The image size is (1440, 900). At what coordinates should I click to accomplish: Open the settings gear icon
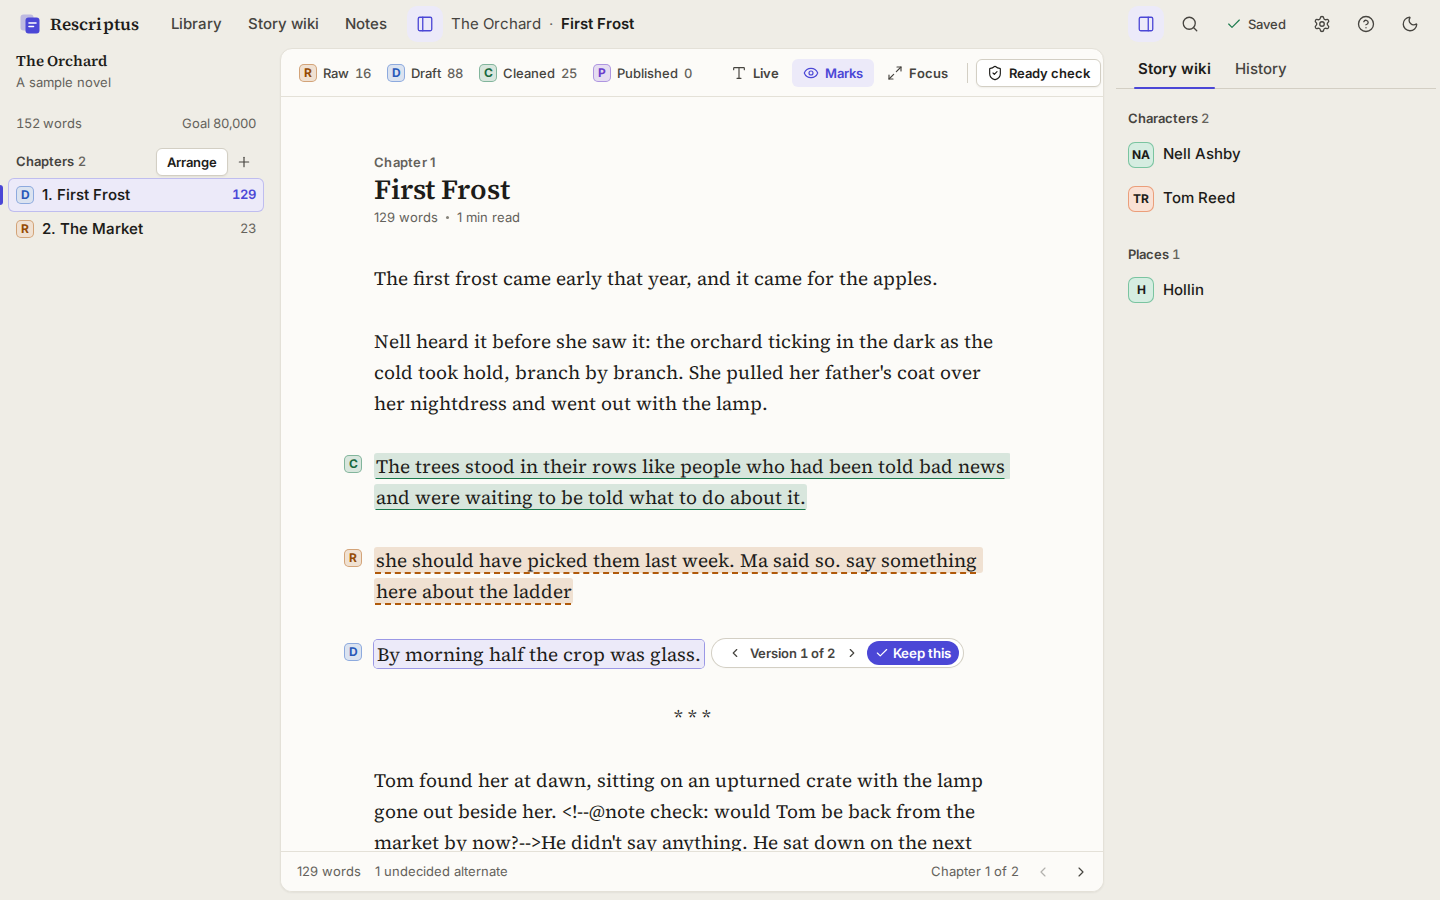point(1322,24)
